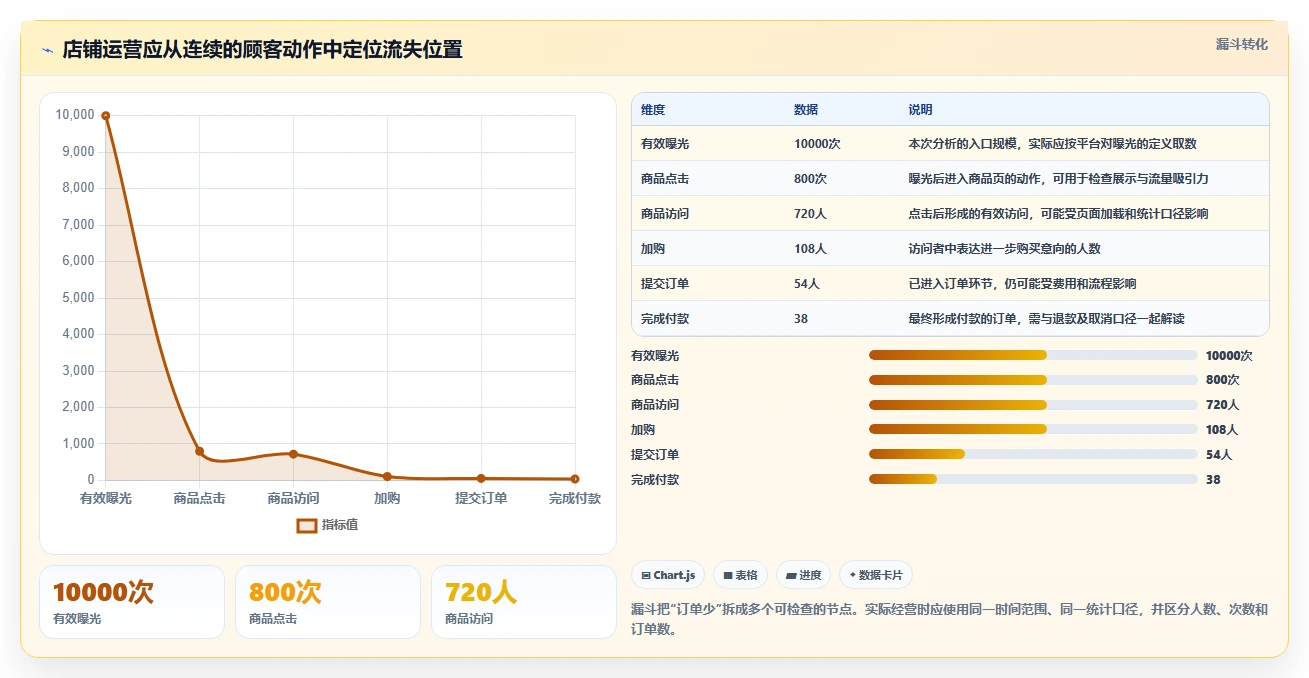Open the 800次 商品点击 stat card
Viewport: 1309px width, 678px height.
(x=328, y=602)
